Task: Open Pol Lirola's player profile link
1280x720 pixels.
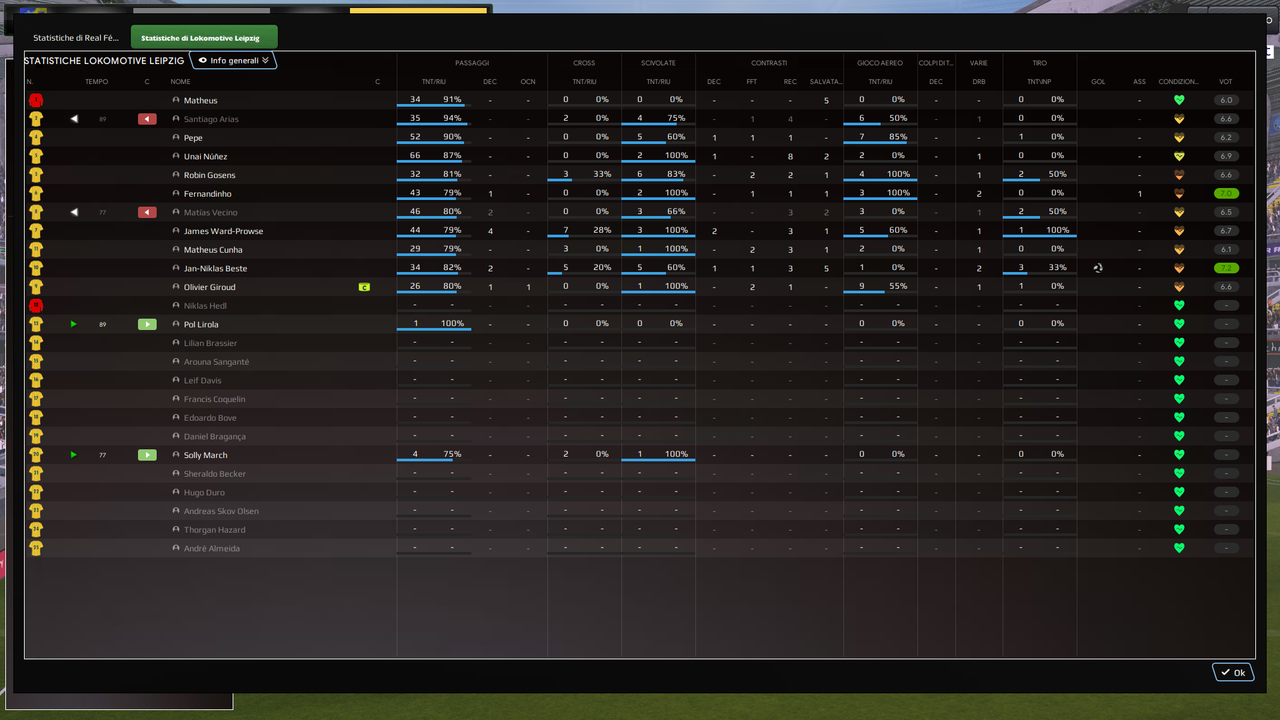Action: point(201,324)
